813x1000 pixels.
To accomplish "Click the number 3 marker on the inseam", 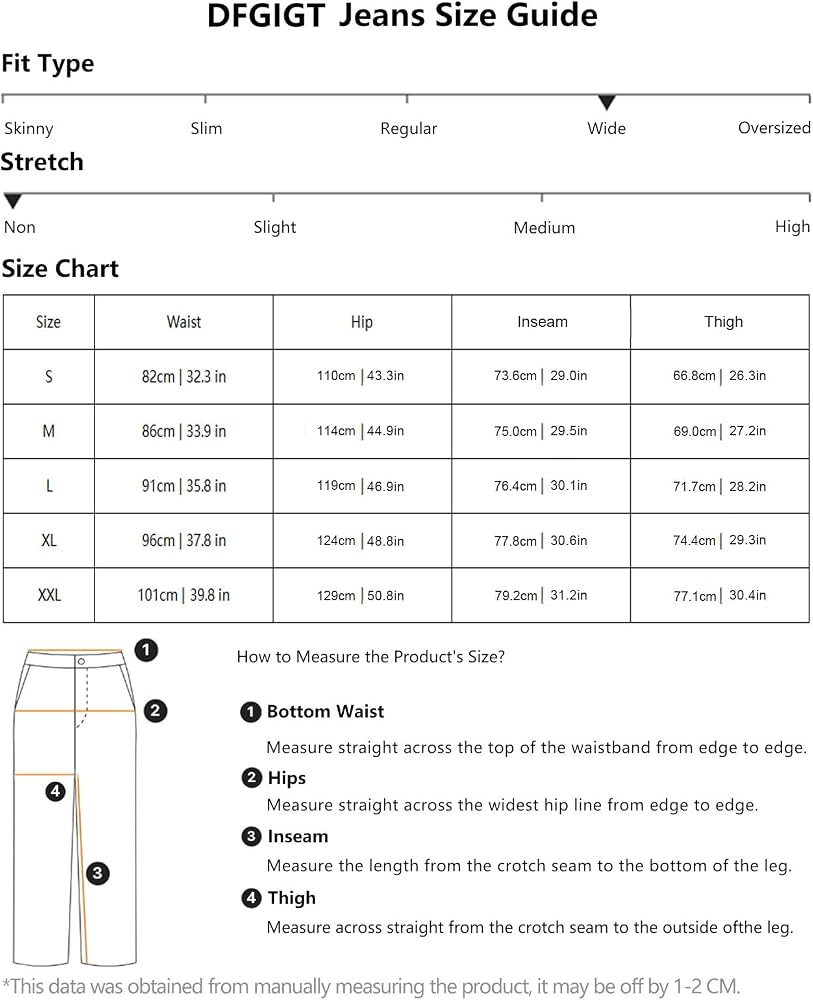I will [x=97, y=872].
